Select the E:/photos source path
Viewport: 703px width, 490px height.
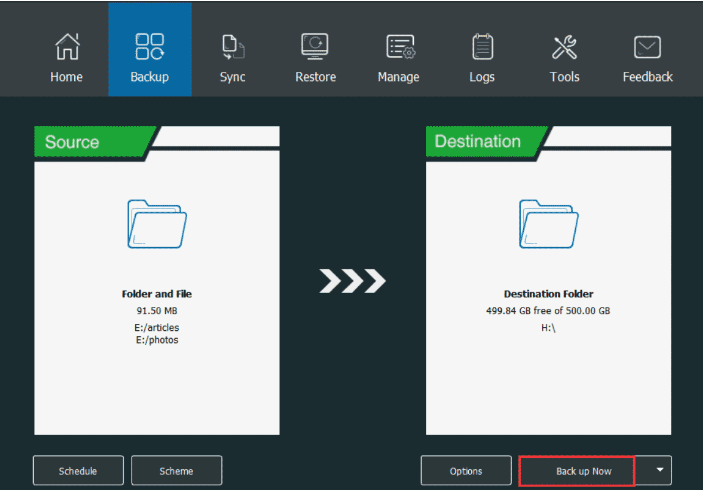pyautogui.click(x=157, y=340)
